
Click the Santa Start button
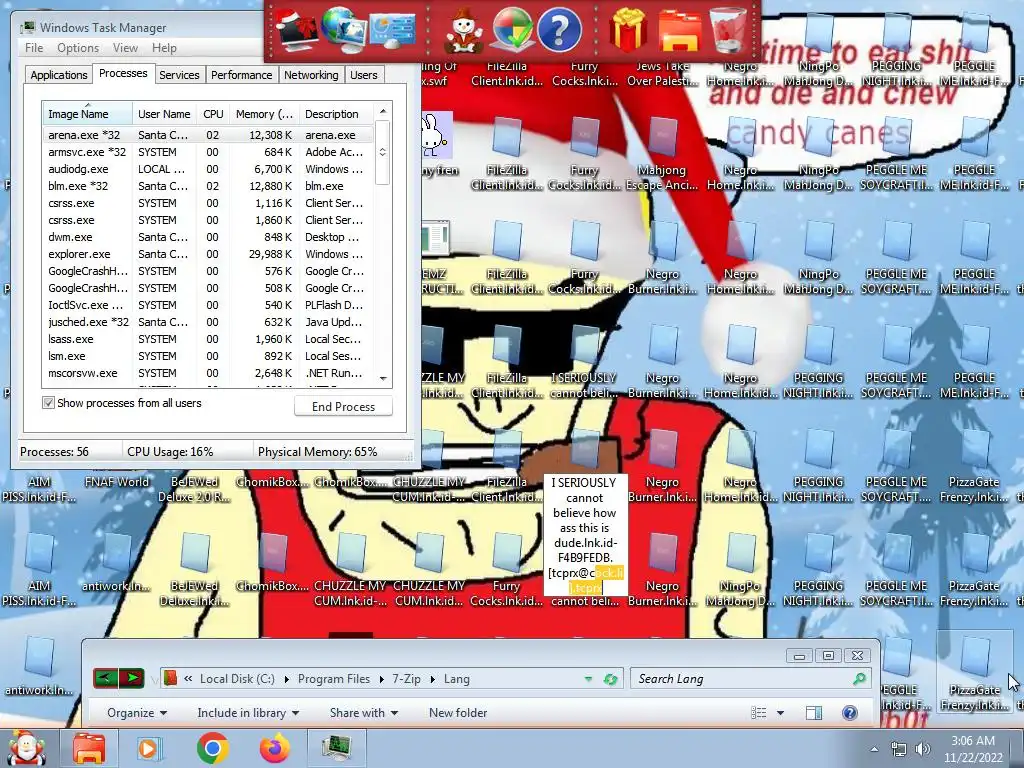click(26, 748)
